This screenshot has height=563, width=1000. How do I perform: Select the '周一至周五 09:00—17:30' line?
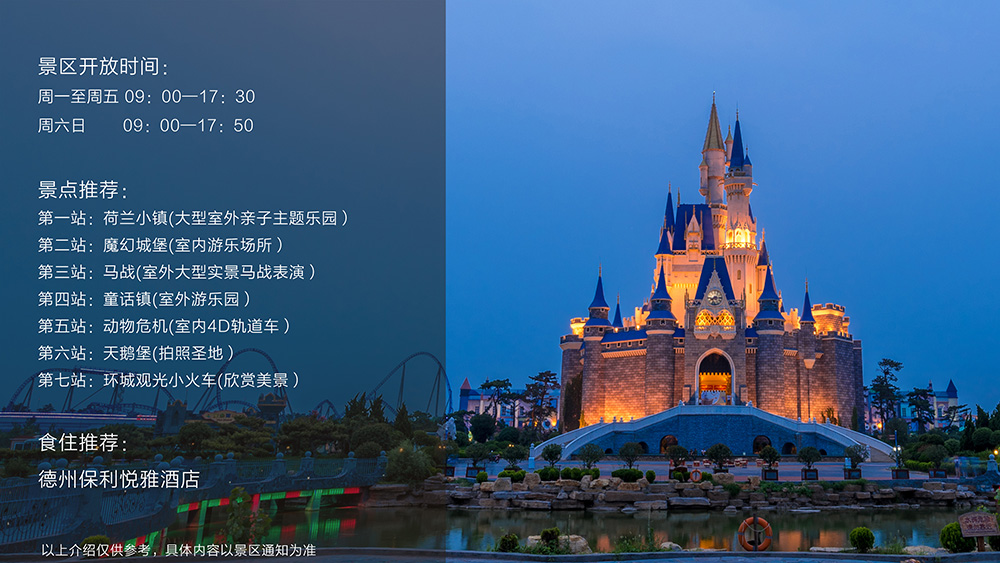click(146, 97)
